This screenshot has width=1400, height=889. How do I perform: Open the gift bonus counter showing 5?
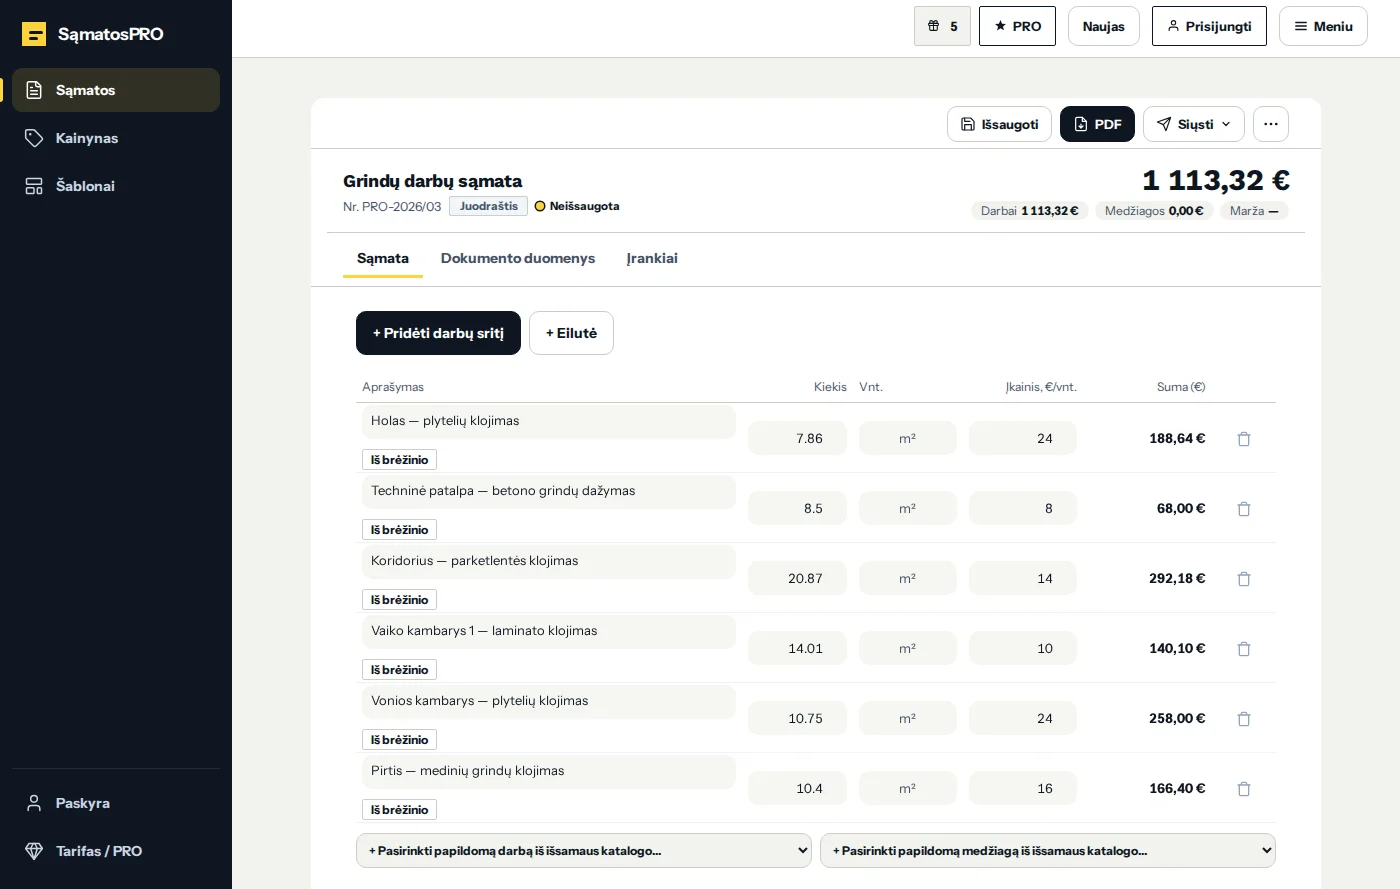(942, 26)
